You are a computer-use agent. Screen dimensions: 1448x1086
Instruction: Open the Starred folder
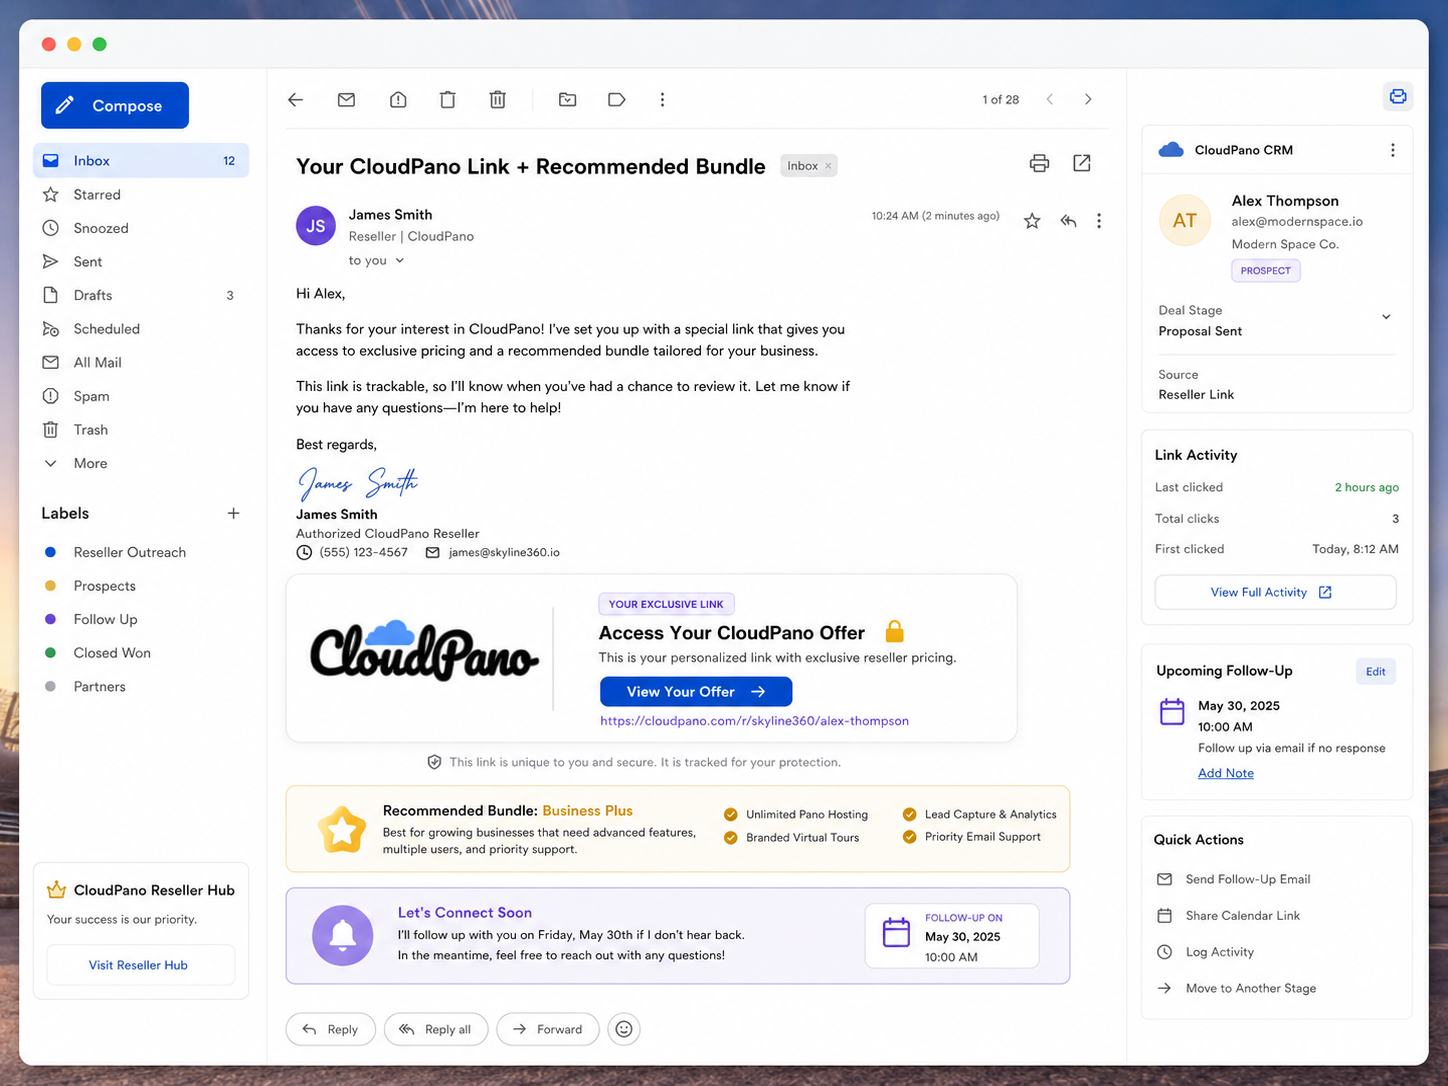(141, 195)
